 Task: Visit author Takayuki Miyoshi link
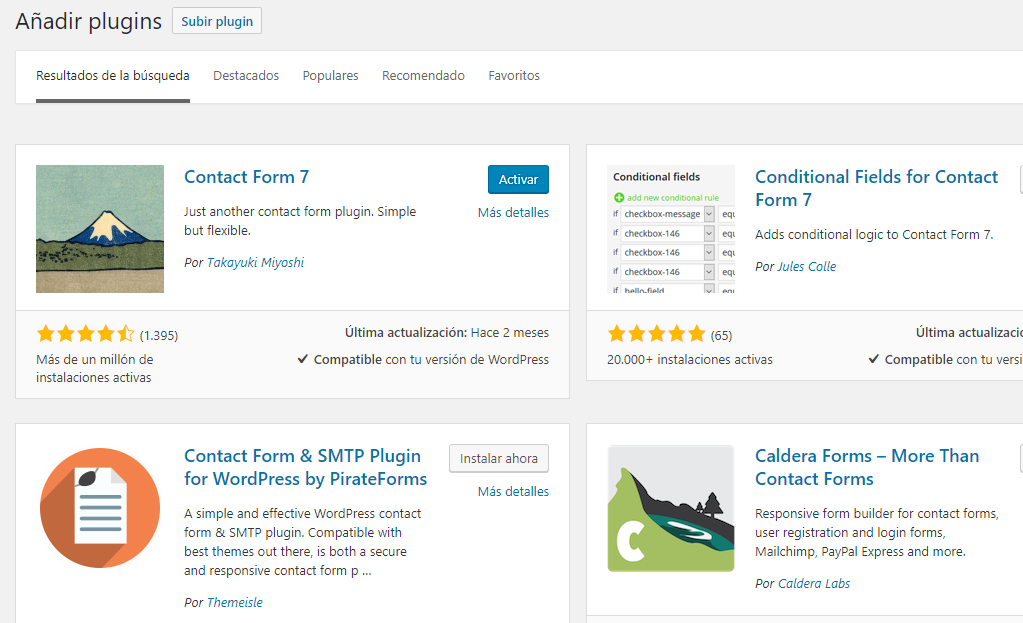[x=255, y=262]
